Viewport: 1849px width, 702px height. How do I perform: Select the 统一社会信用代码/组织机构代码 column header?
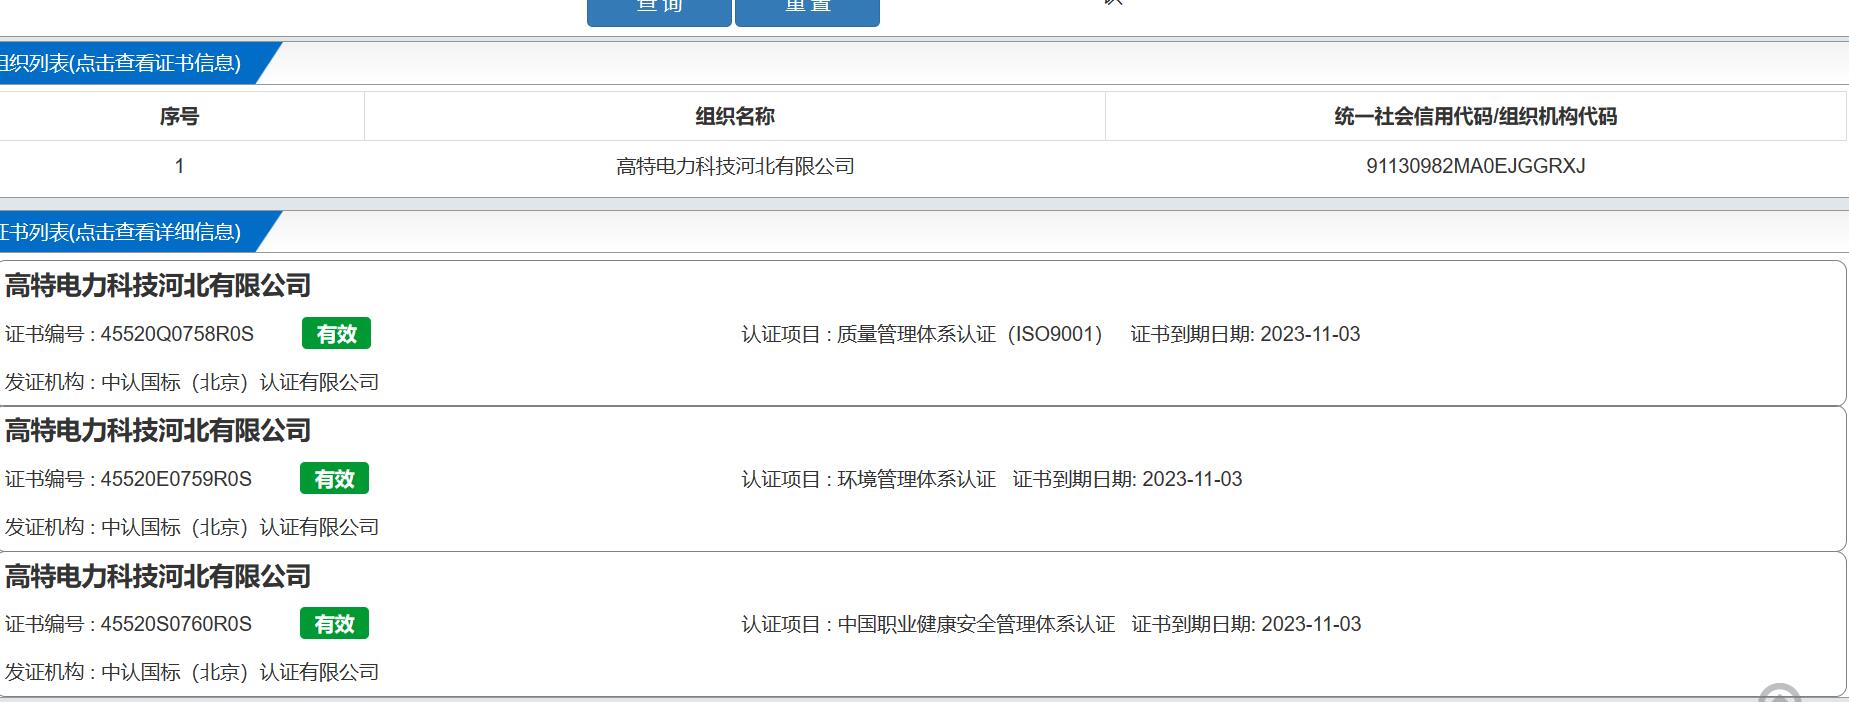pyautogui.click(x=1475, y=116)
